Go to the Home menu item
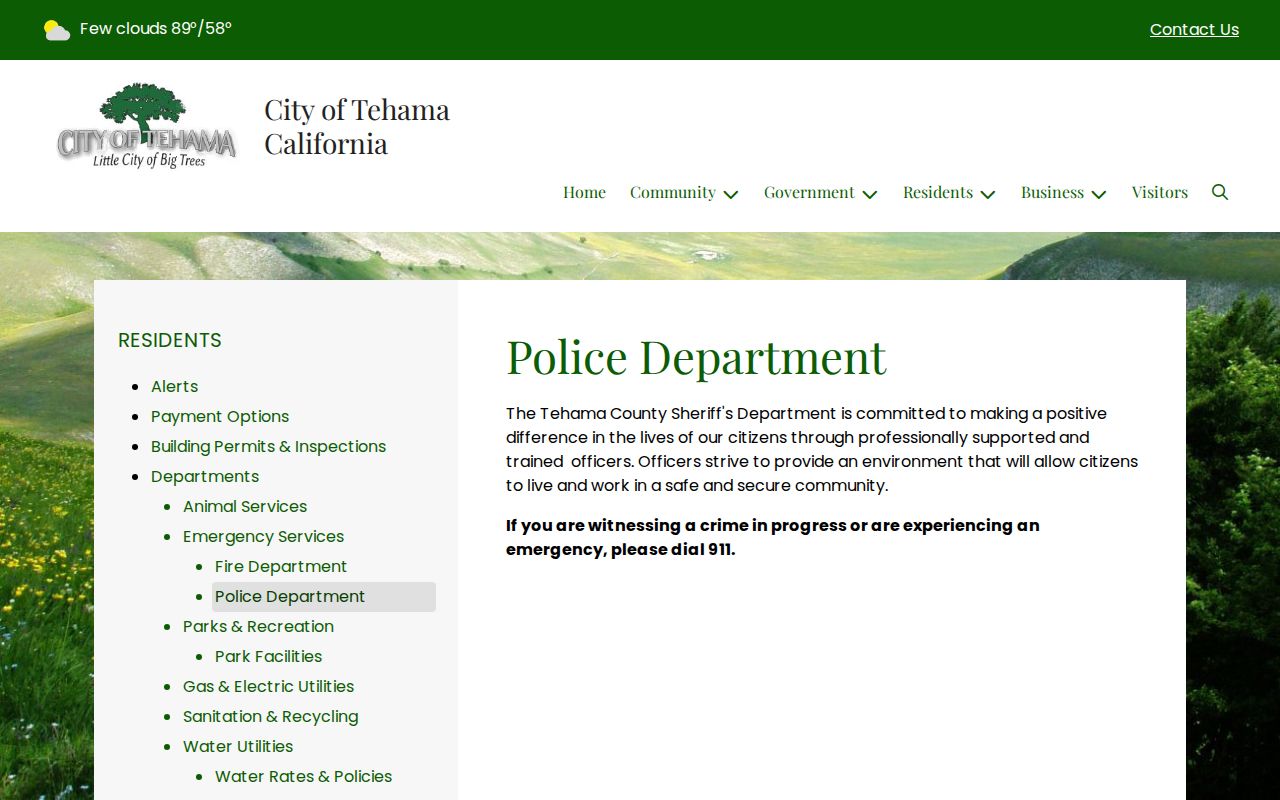Image resolution: width=1280 pixels, height=800 pixels. pyautogui.click(x=584, y=192)
